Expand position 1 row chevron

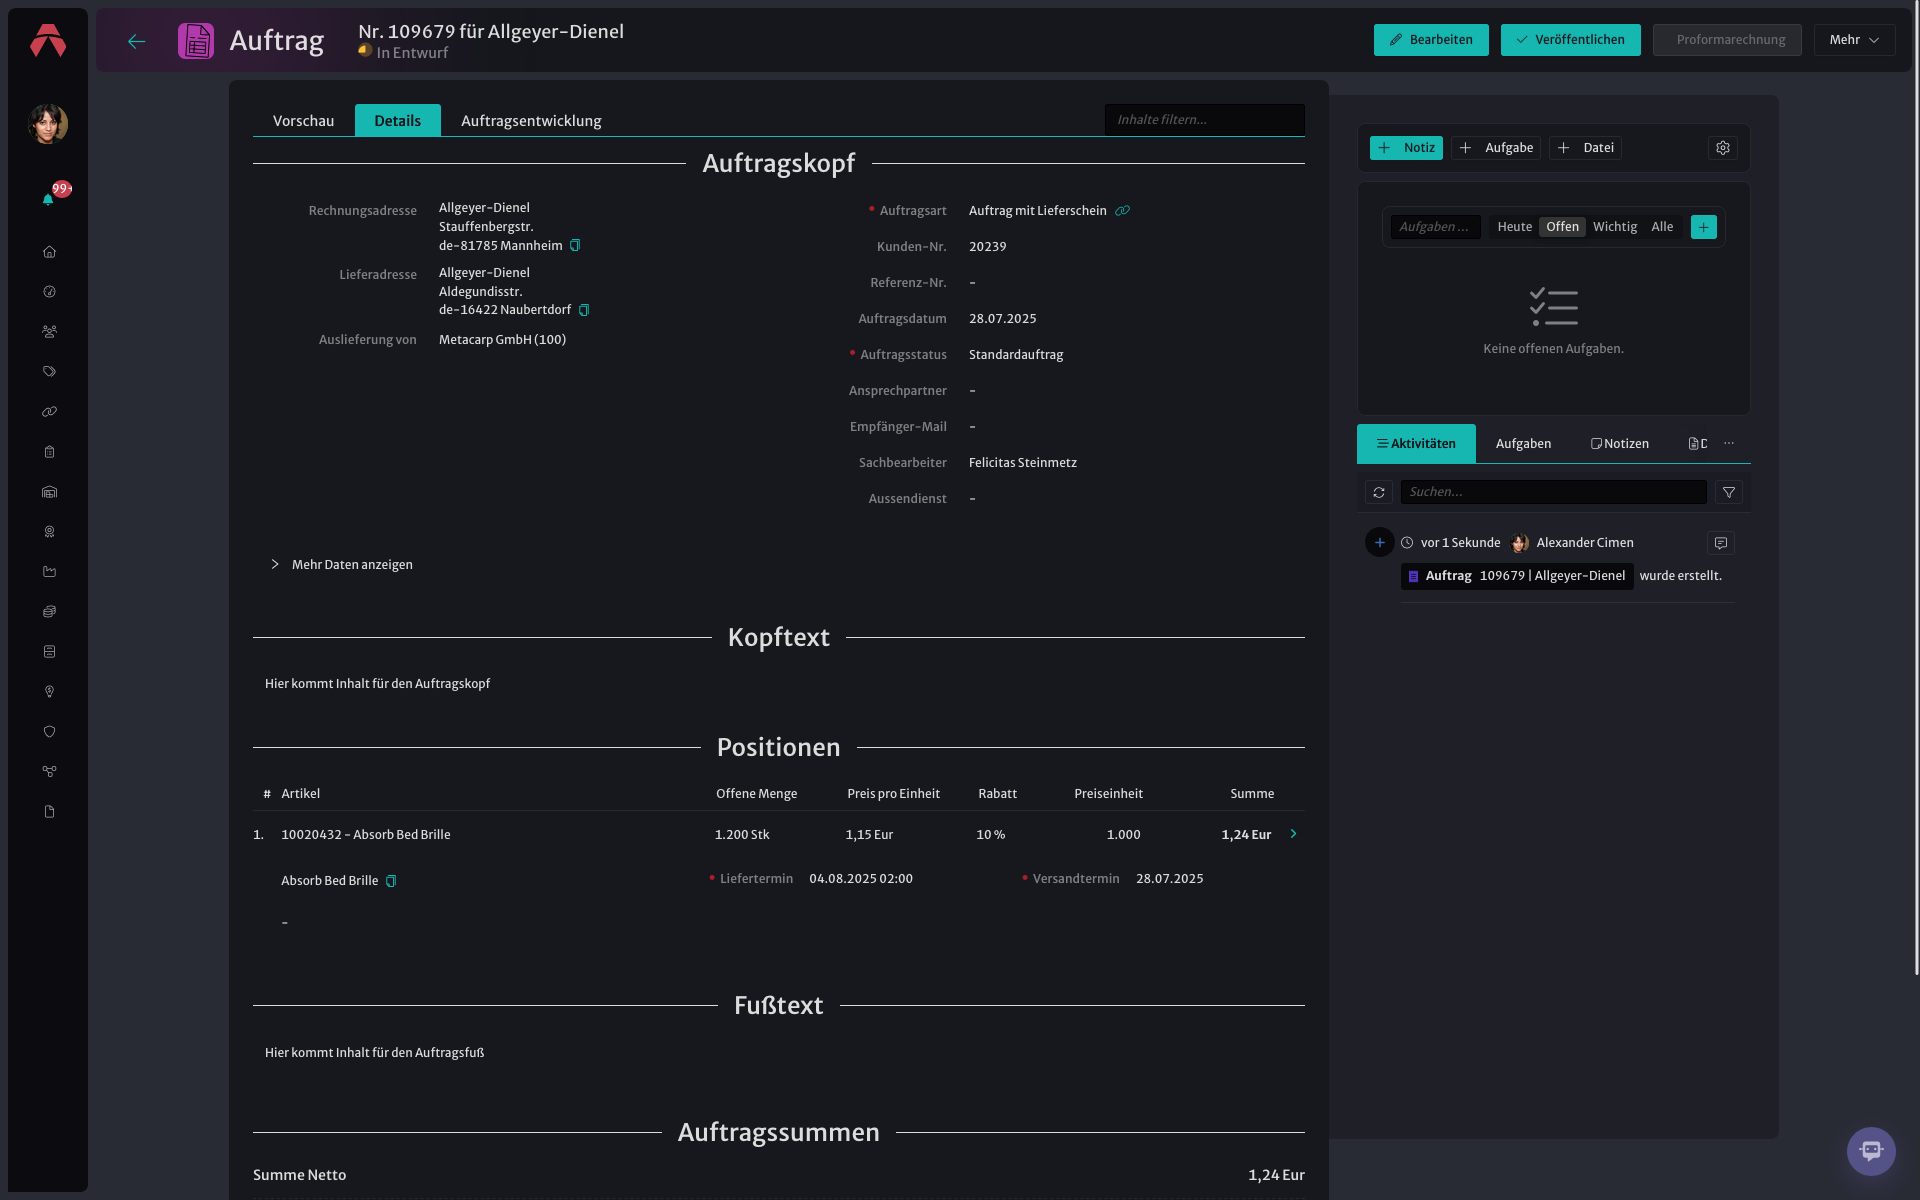[1293, 834]
